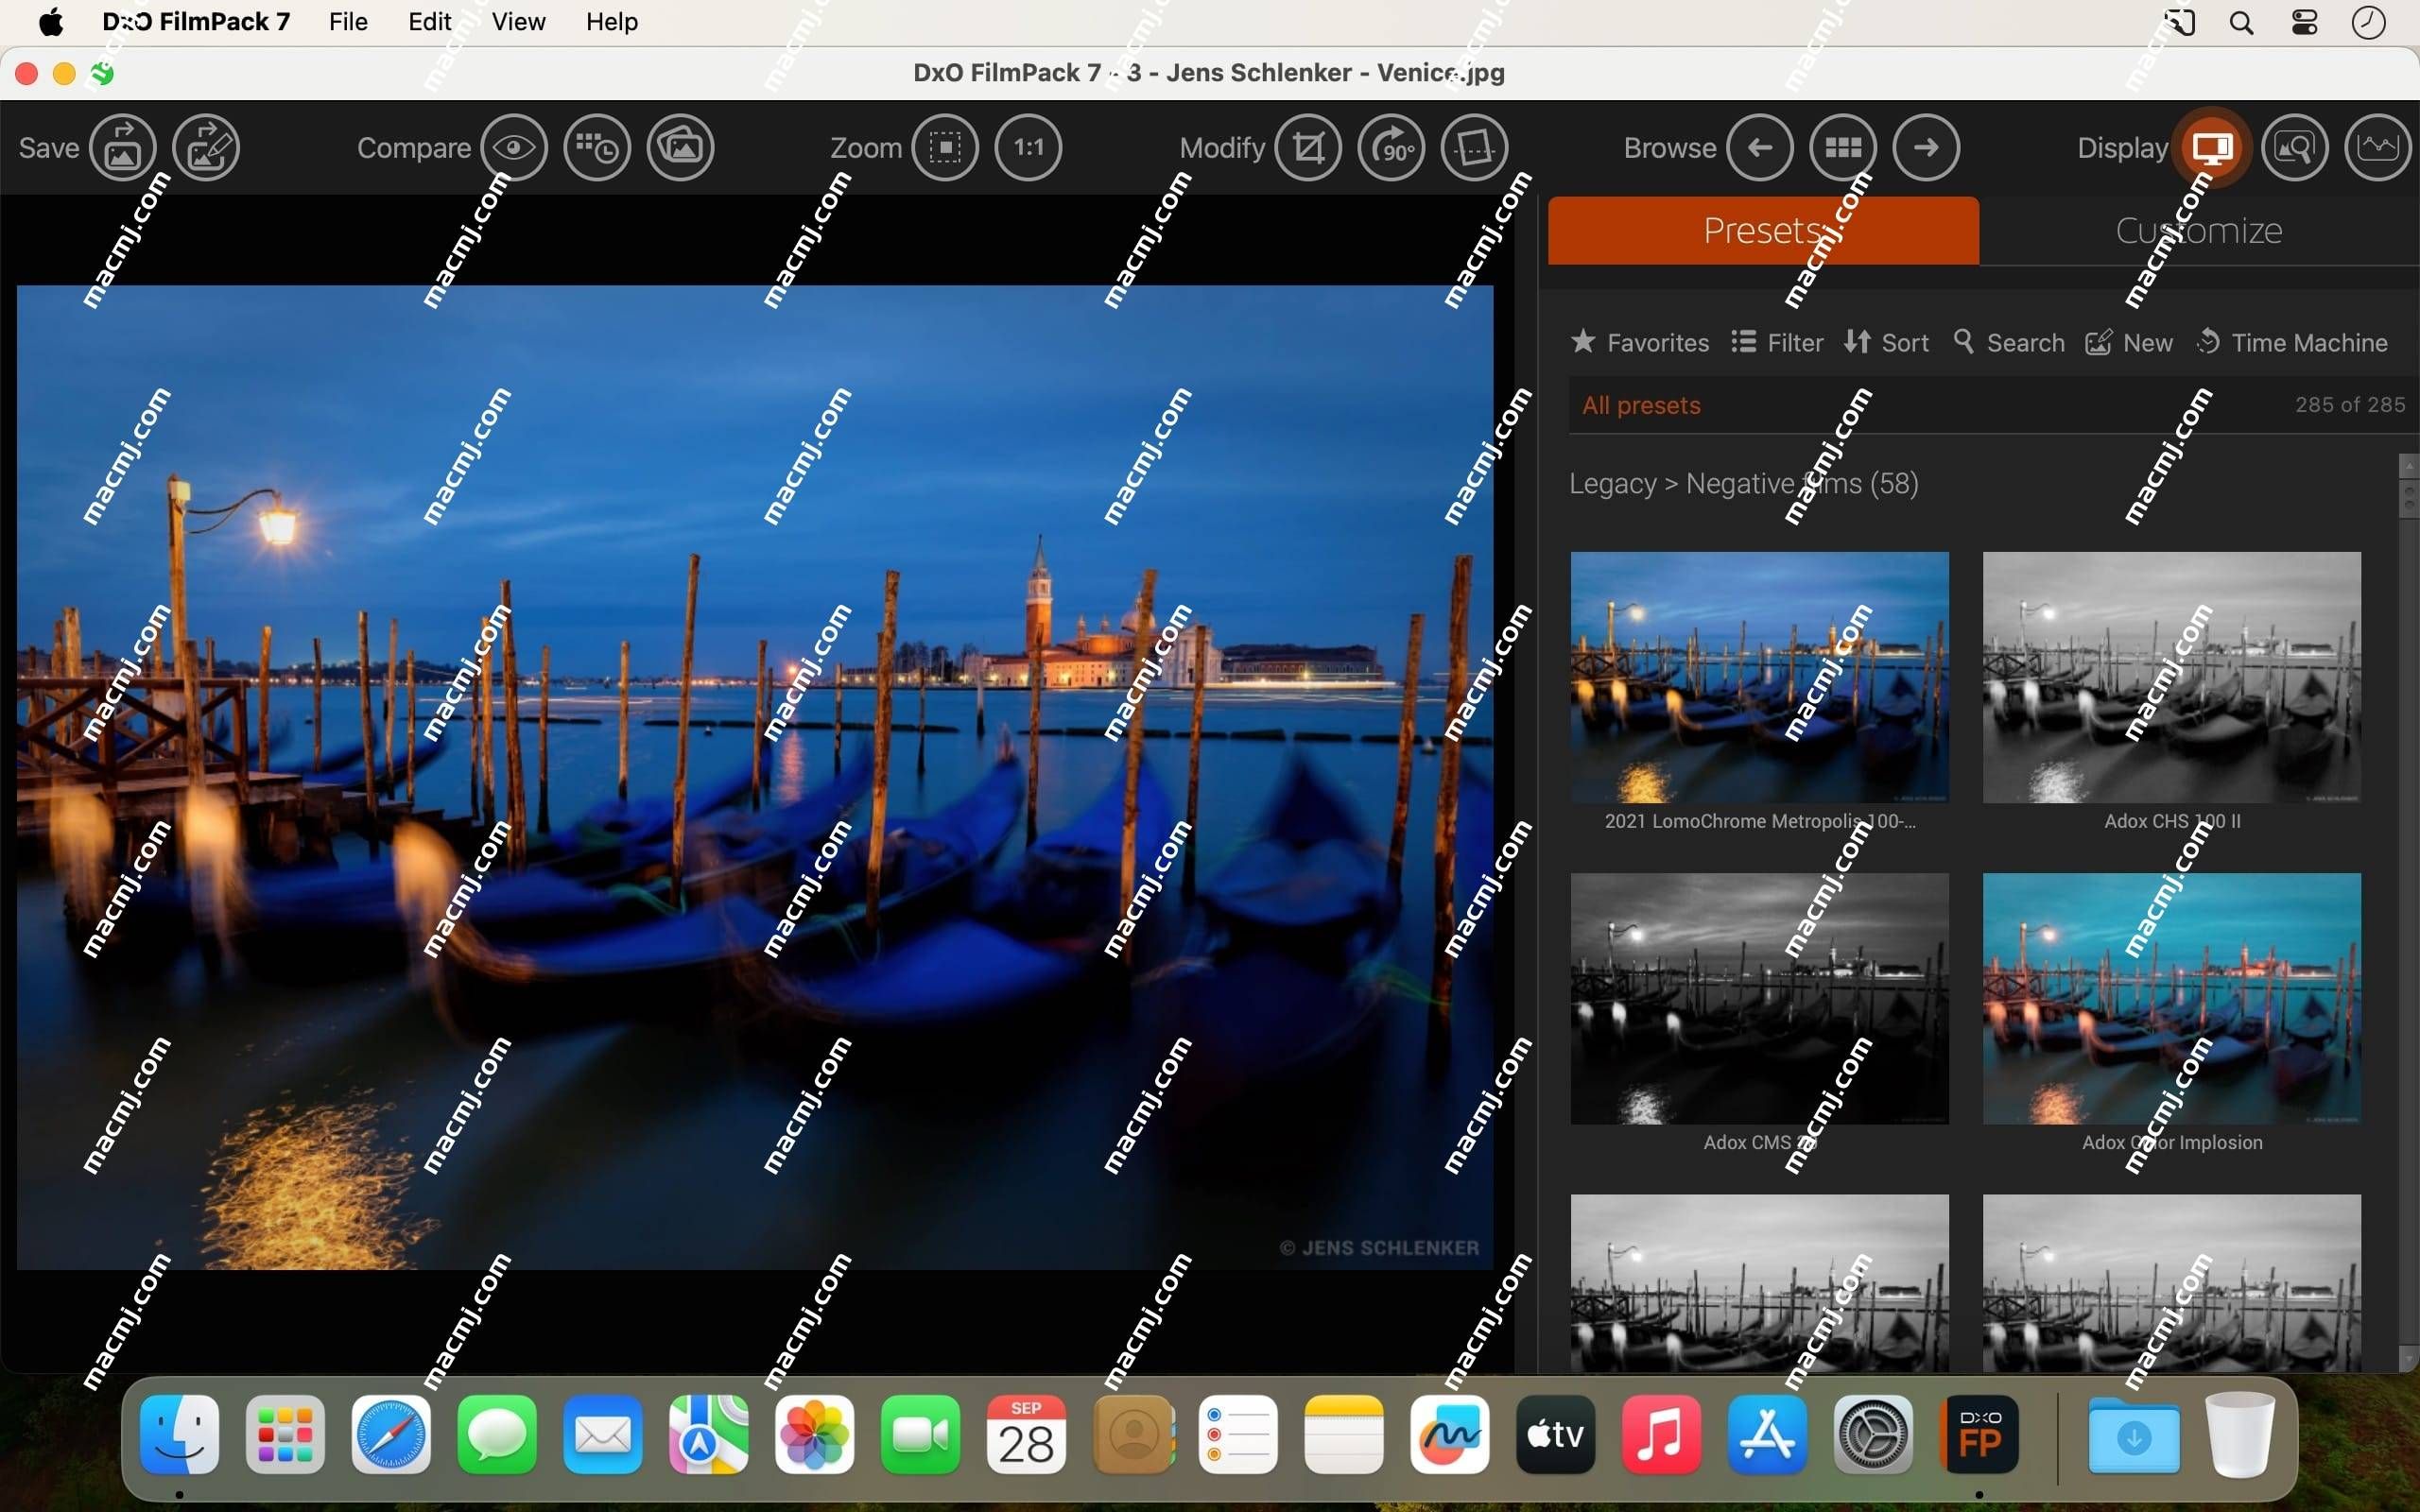
Task: Expand Legacy Negative Films category
Action: pyautogui.click(x=1740, y=483)
